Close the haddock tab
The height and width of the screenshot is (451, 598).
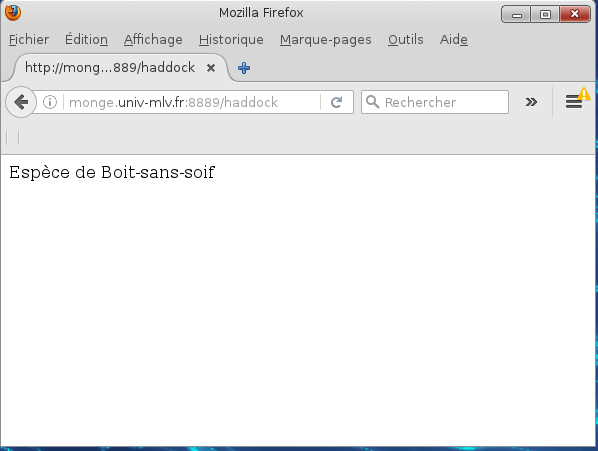(211, 68)
